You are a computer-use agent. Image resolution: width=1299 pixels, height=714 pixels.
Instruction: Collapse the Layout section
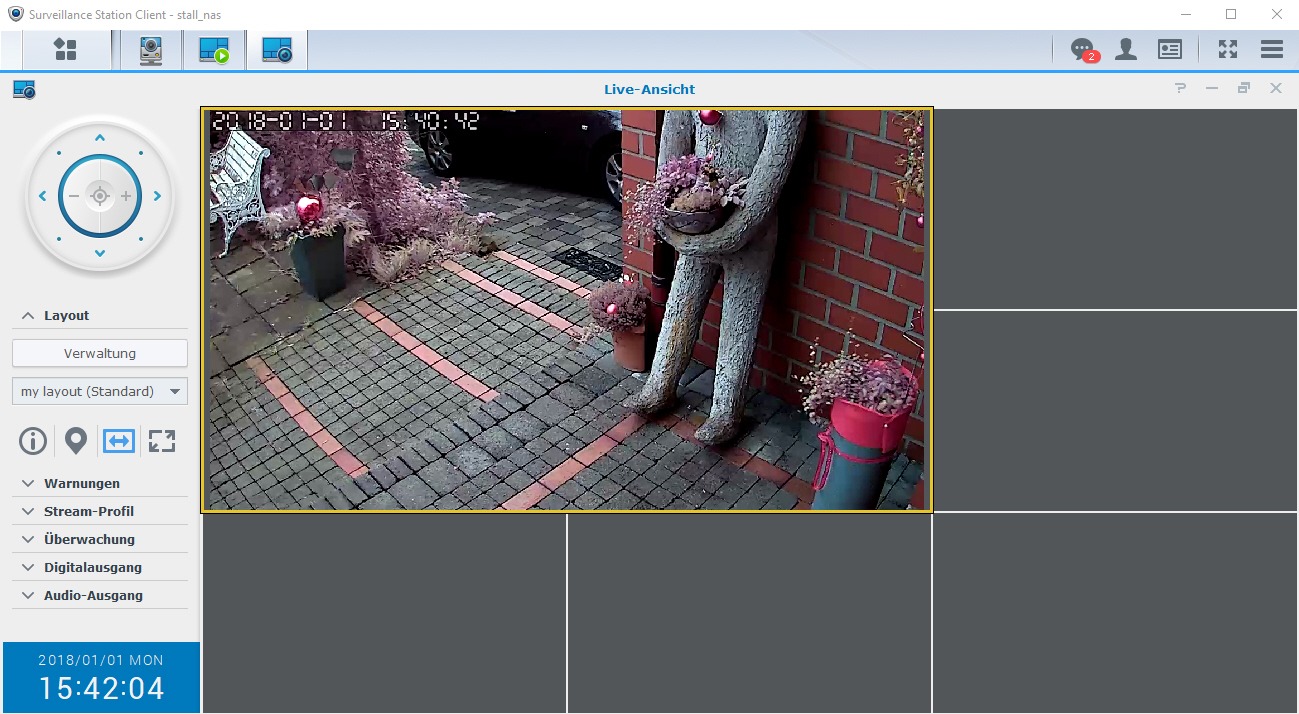[99, 315]
